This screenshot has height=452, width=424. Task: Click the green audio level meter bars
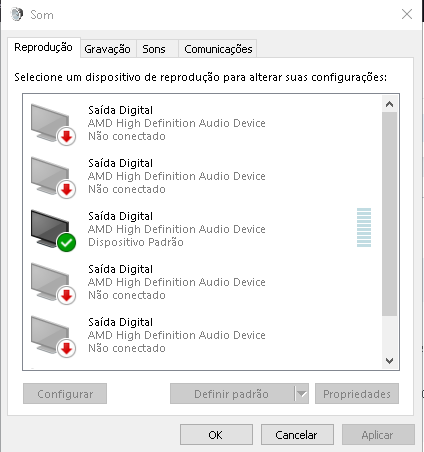point(364,228)
